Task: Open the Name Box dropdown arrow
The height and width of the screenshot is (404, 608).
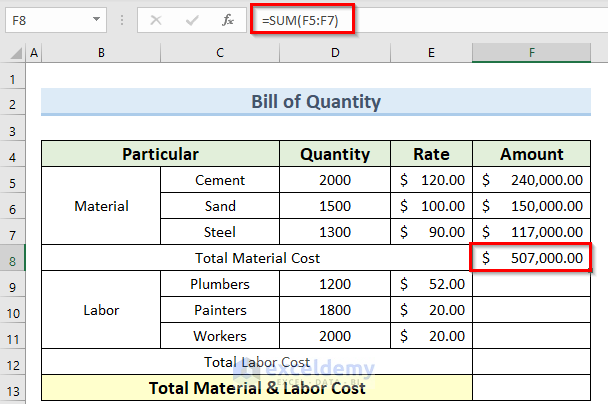Action: (96, 19)
